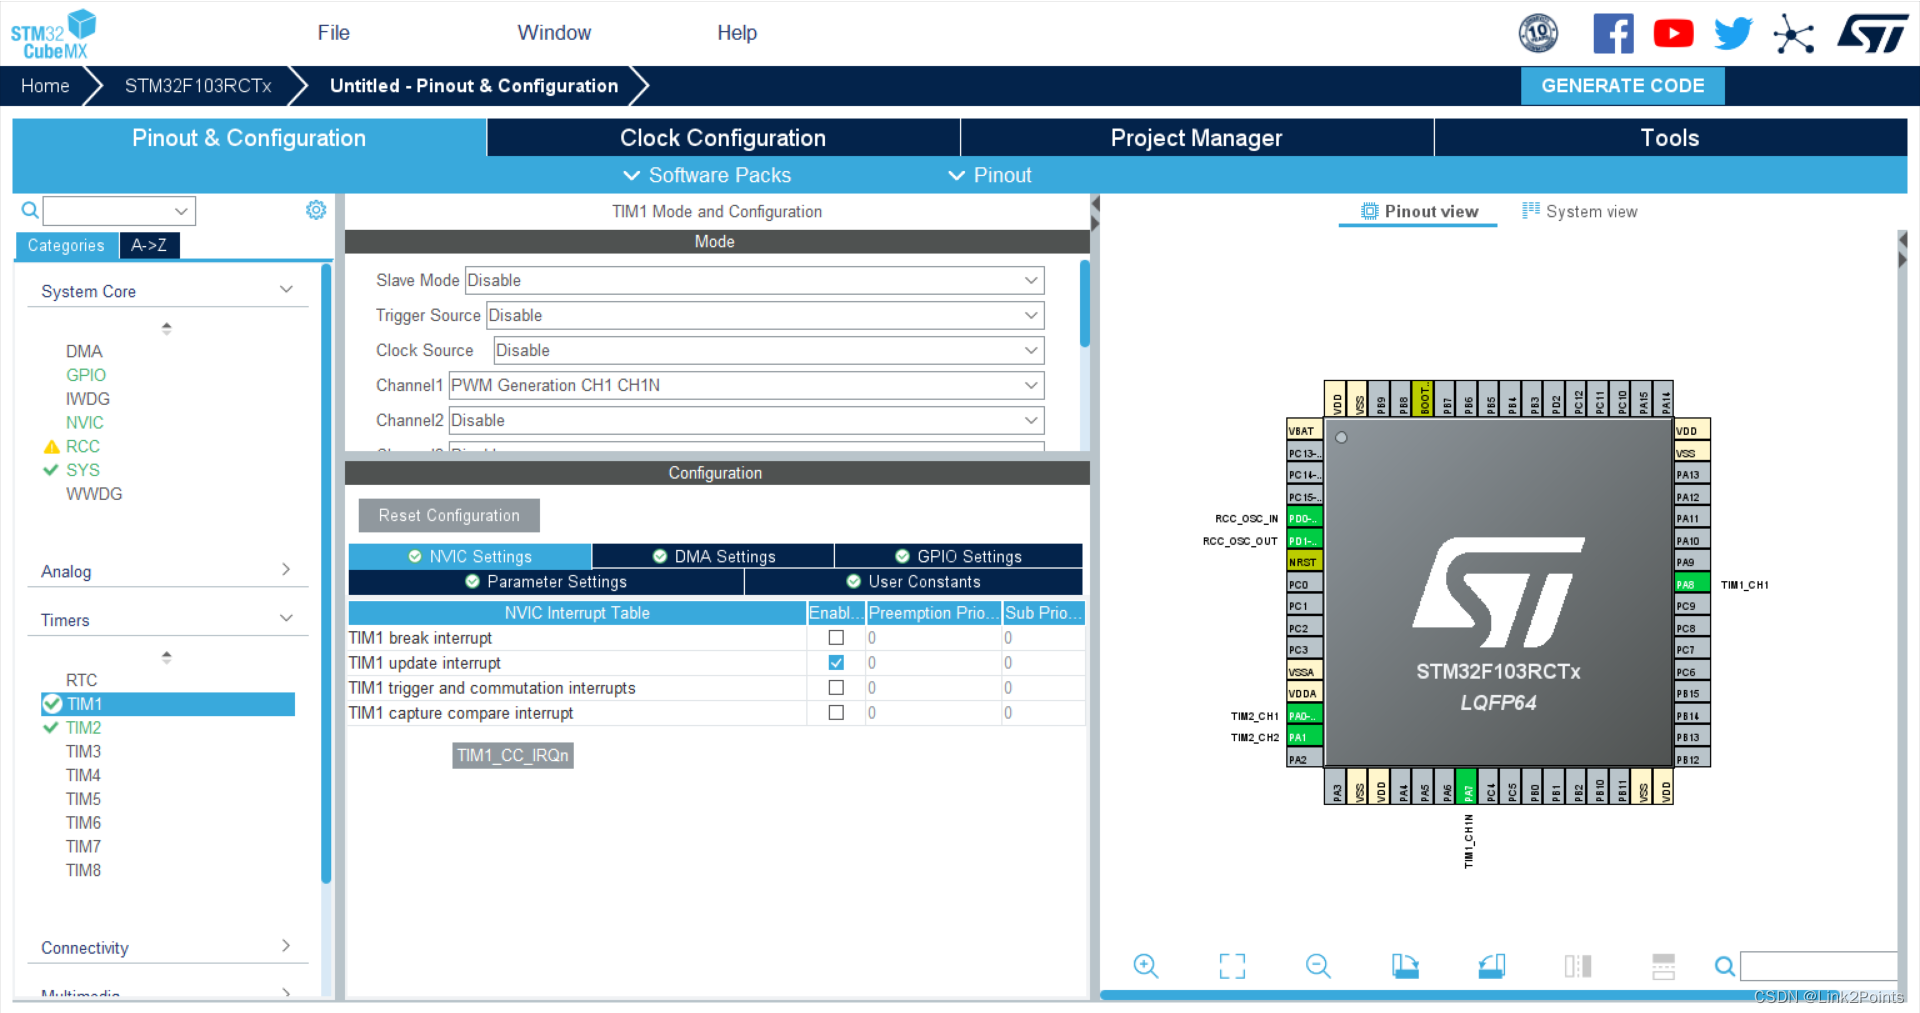Click the NRST pin on chip
The width and height of the screenshot is (1920, 1013).
pos(1304,562)
